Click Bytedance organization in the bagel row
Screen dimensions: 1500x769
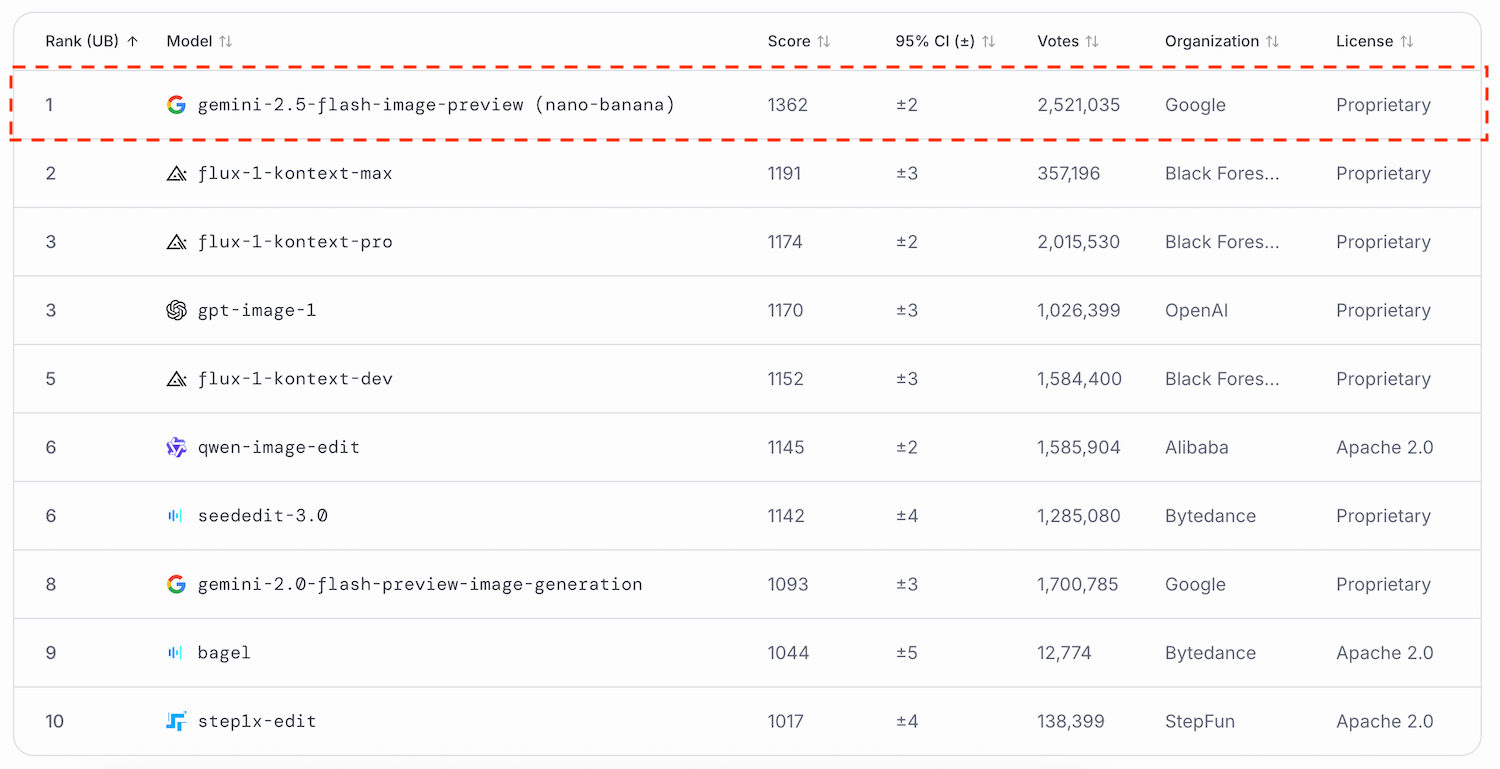pos(1210,653)
